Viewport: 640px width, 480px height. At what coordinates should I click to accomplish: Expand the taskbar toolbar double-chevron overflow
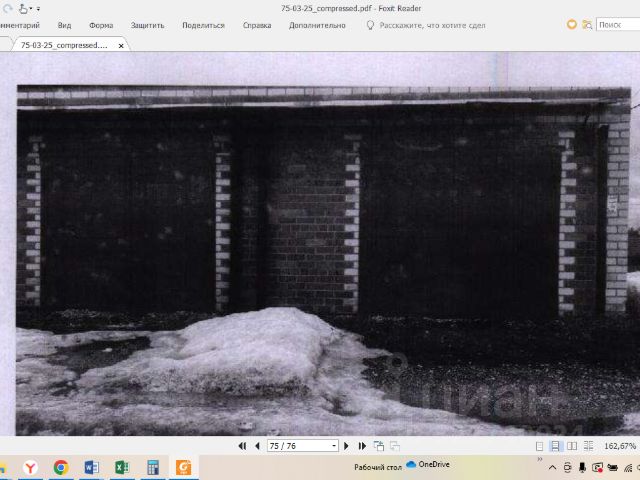pyautogui.click(x=540, y=459)
